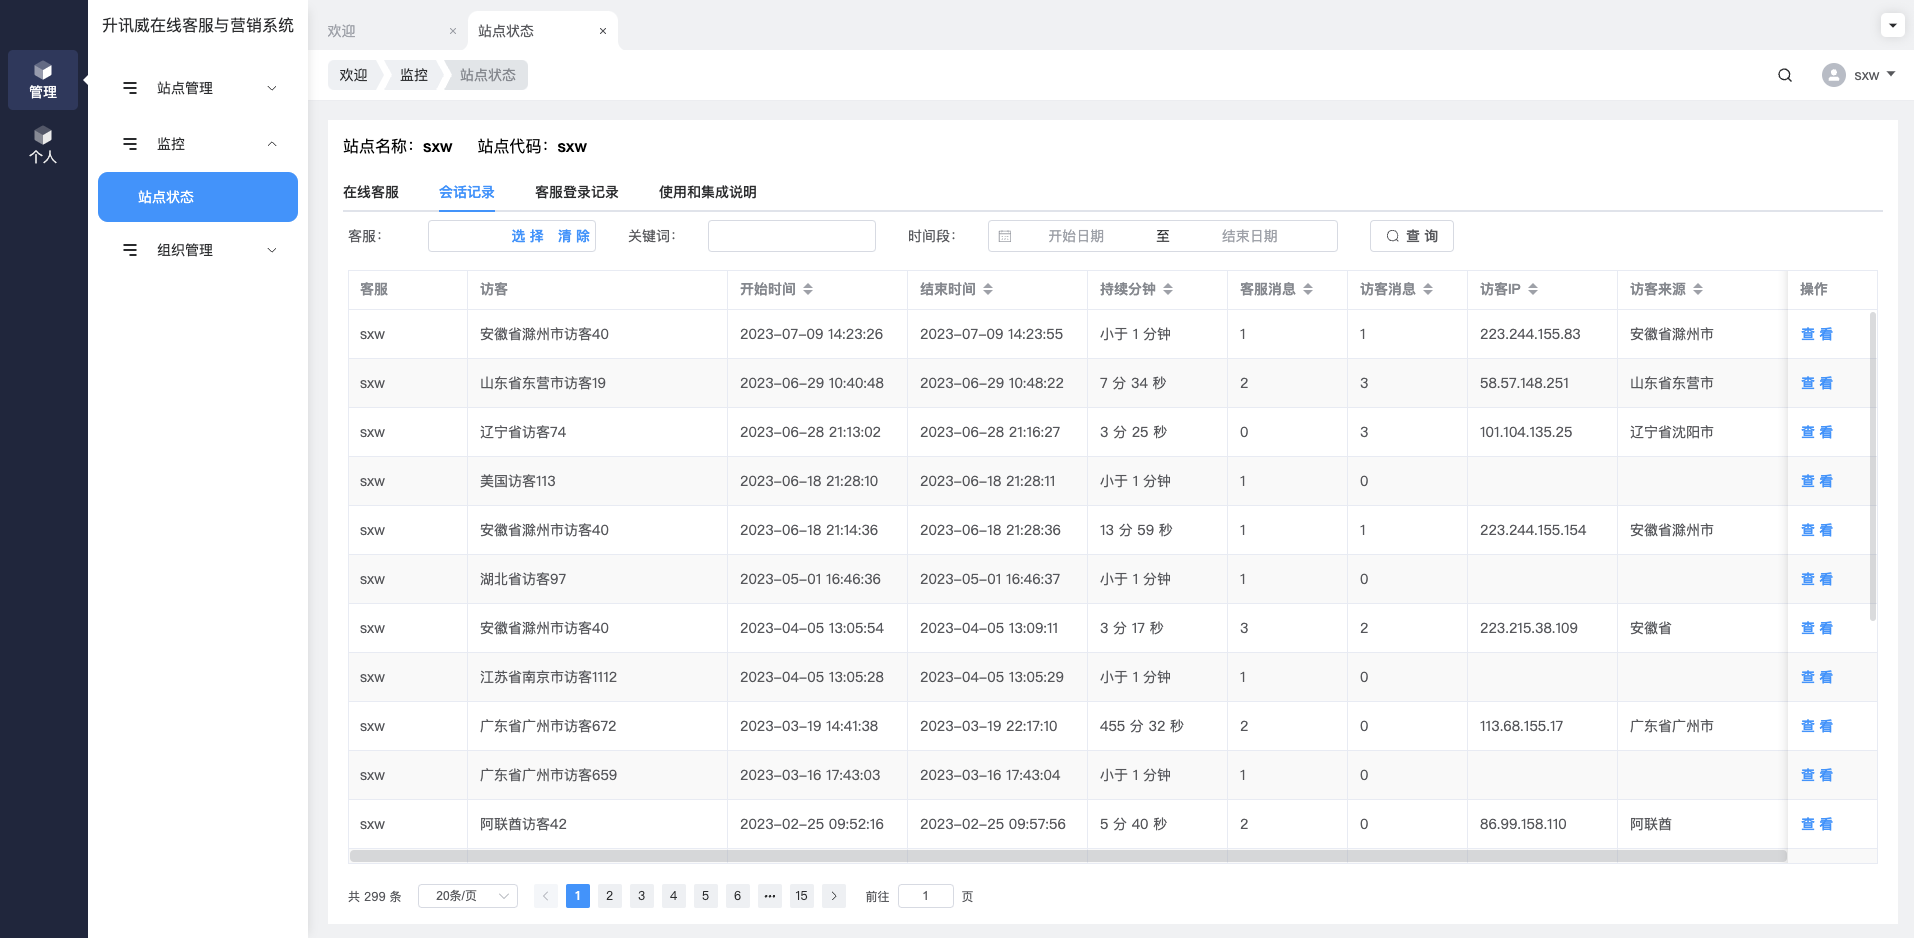View session for 广东省广州市访客672 row
This screenshot has height=938, width=1914.
click(1817, 726)
